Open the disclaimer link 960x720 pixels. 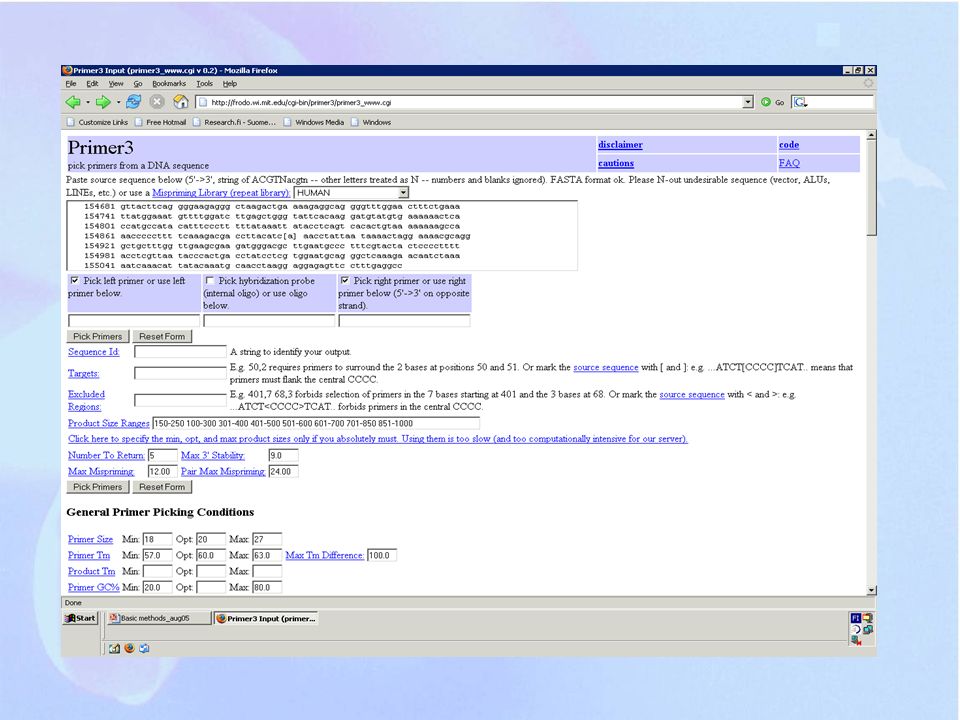[x=620, y=145]
